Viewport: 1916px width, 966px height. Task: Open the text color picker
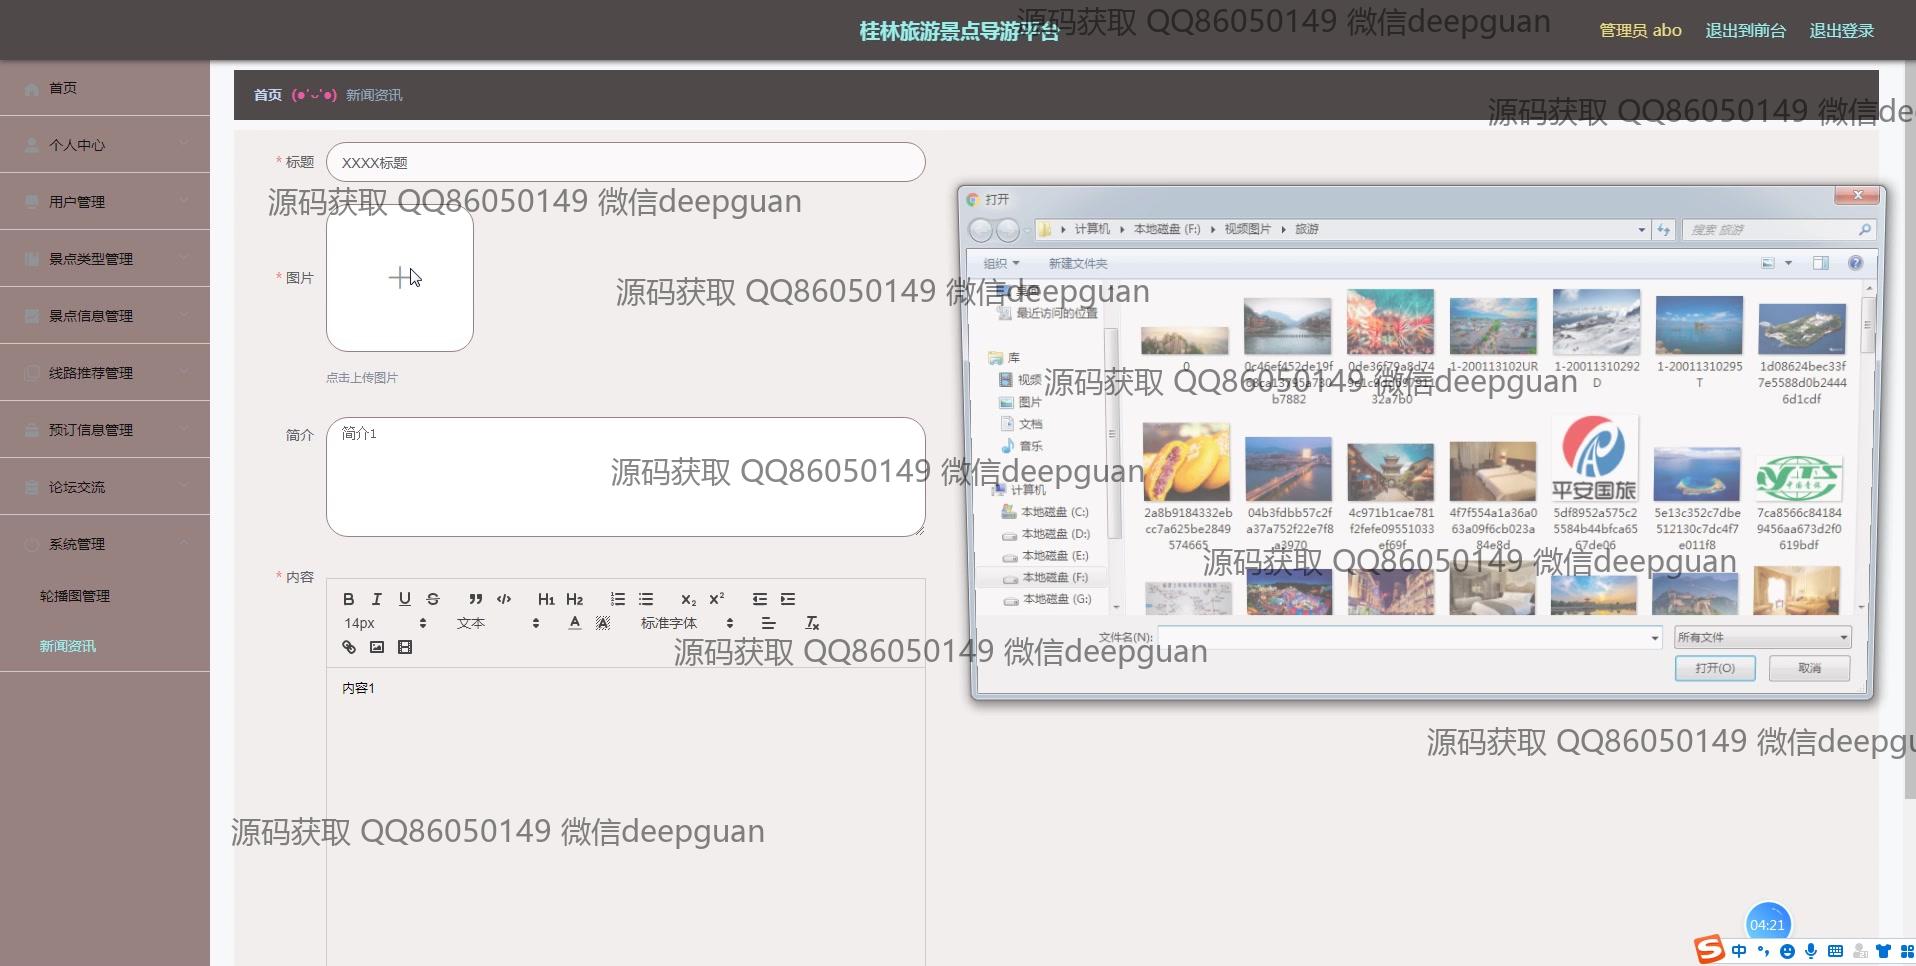[x=574, y=623]
